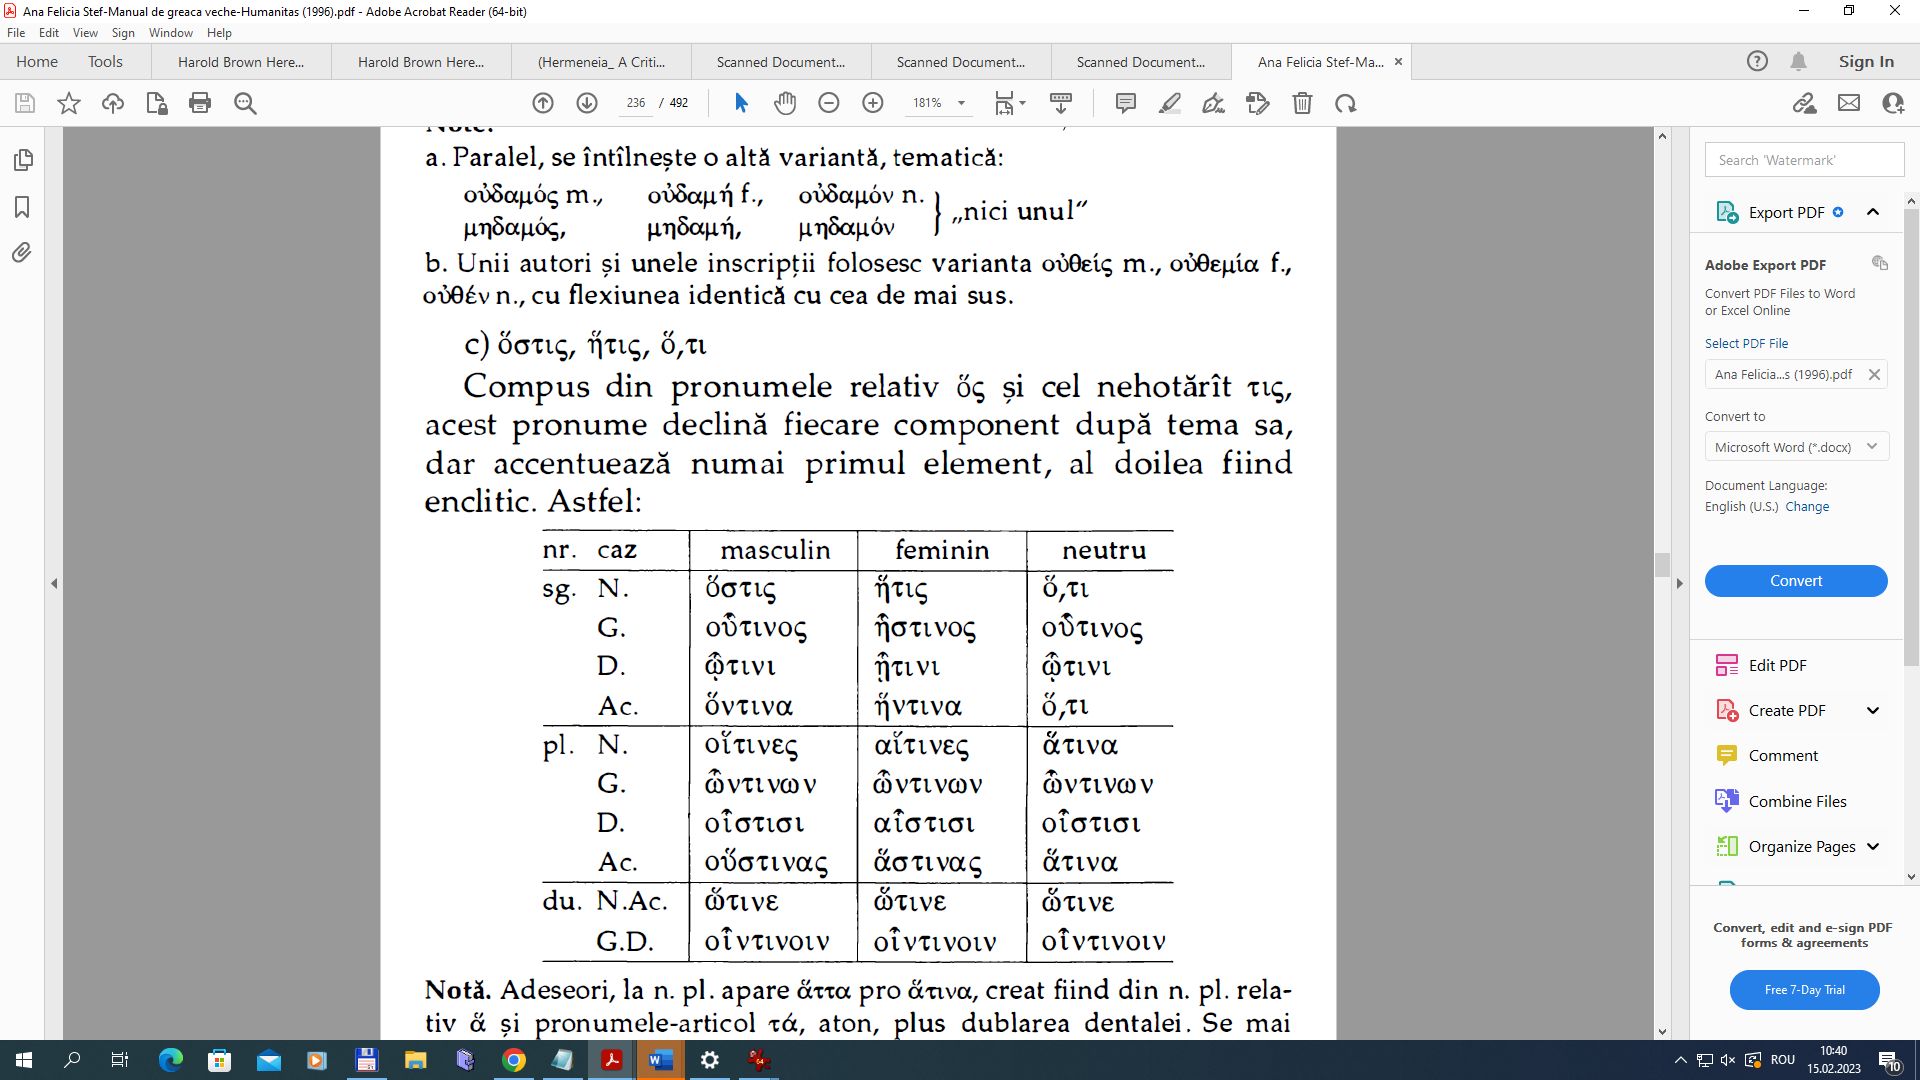Switch to Home tab

37,61
